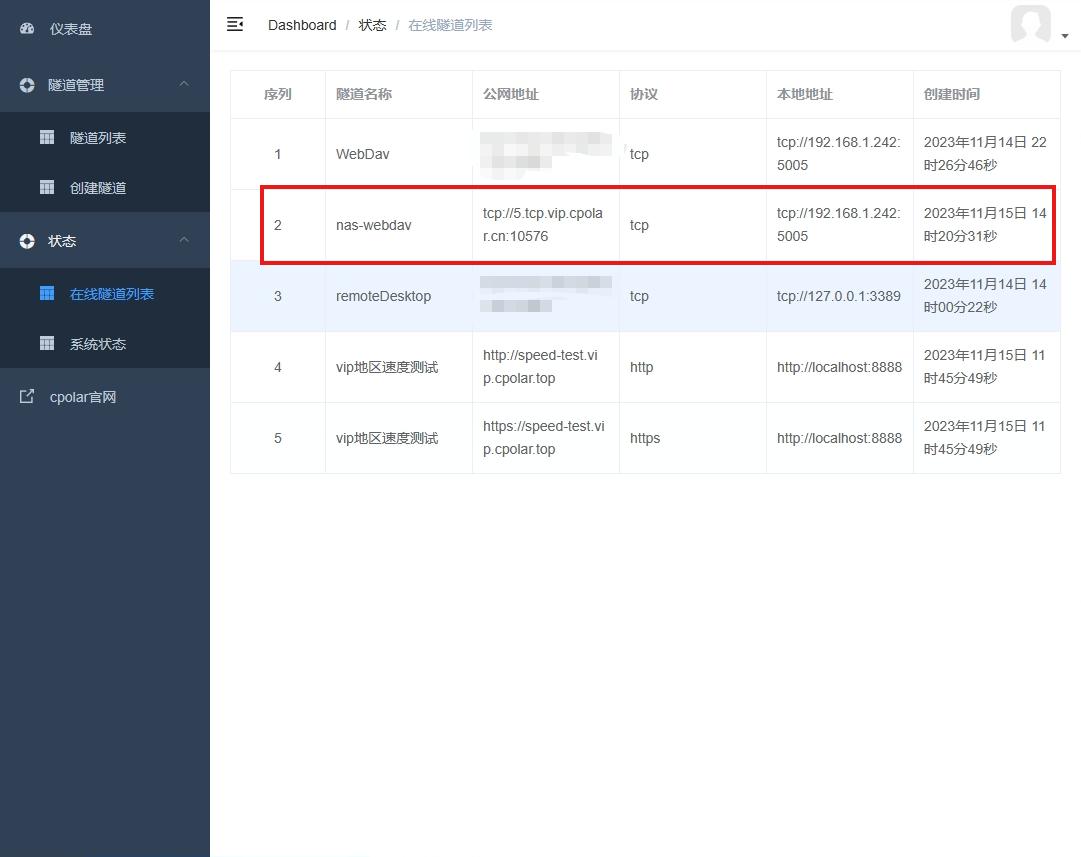
Task: Click the external link icon for cpolar官网
Action: point(27,396)
